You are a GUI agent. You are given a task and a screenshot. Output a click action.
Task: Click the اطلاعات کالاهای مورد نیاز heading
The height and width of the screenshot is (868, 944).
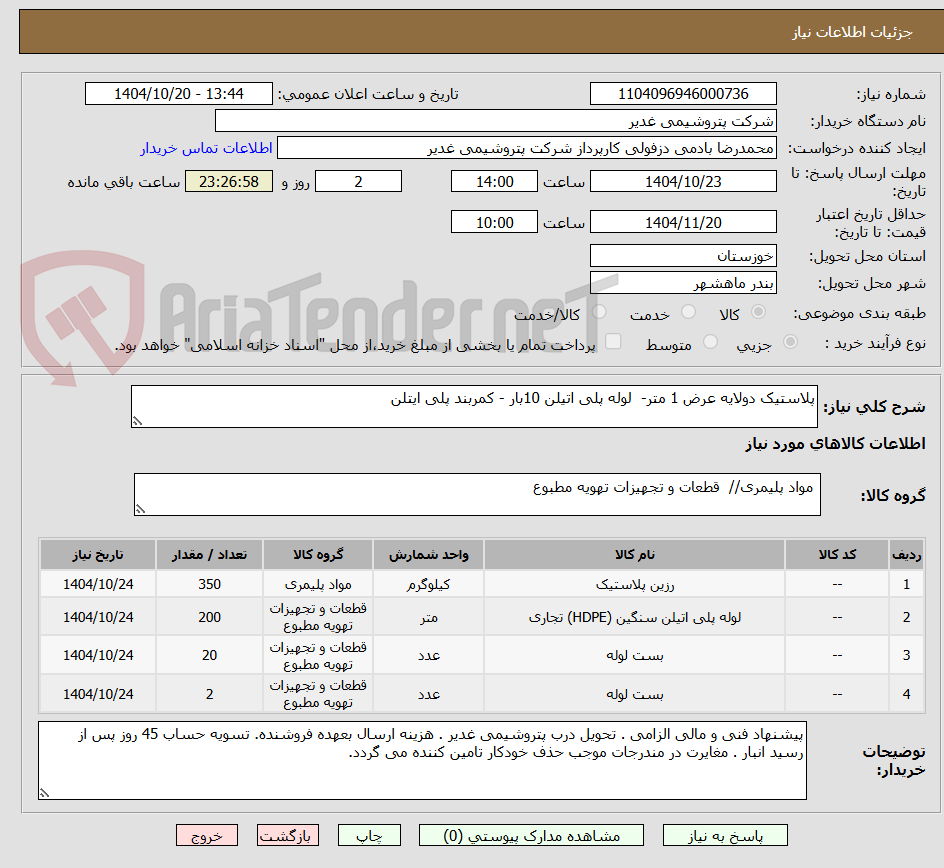click(x=836, y=444)
